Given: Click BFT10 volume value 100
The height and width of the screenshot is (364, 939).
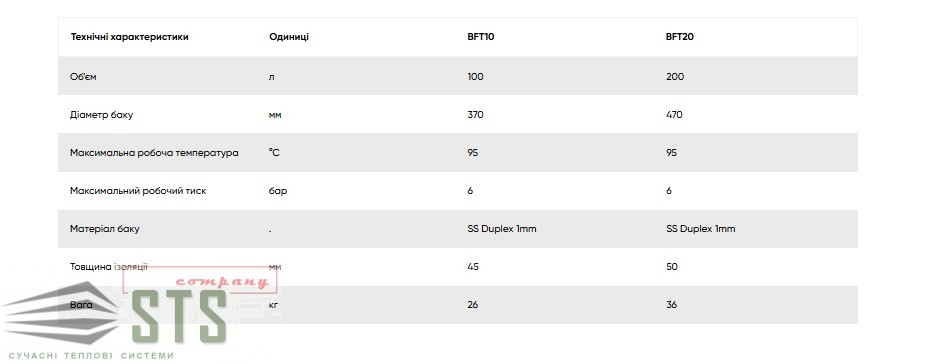Looking at the screenshot, I should (475, 77).
